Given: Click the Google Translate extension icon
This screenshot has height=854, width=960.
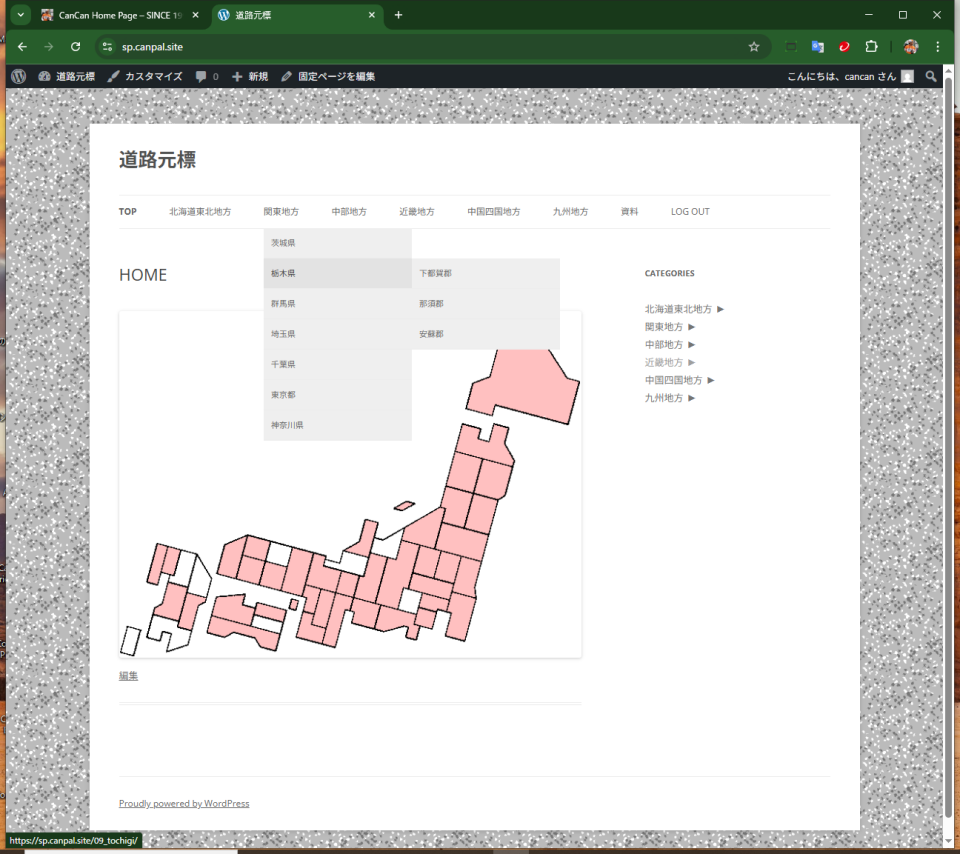Looking at the screenshot, I should (817, 46).
